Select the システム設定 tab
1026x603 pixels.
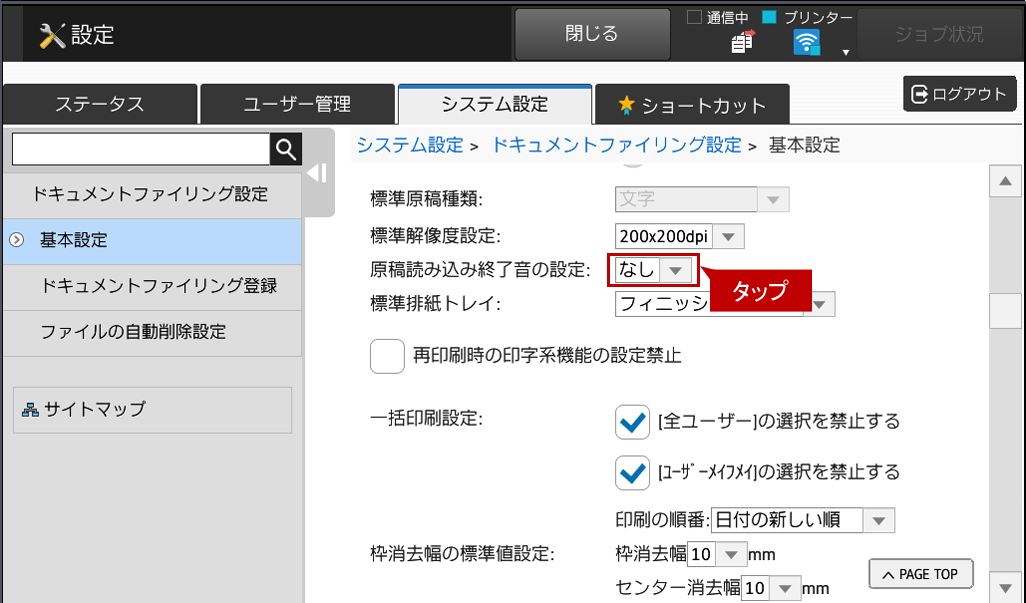tap(495, 104)
